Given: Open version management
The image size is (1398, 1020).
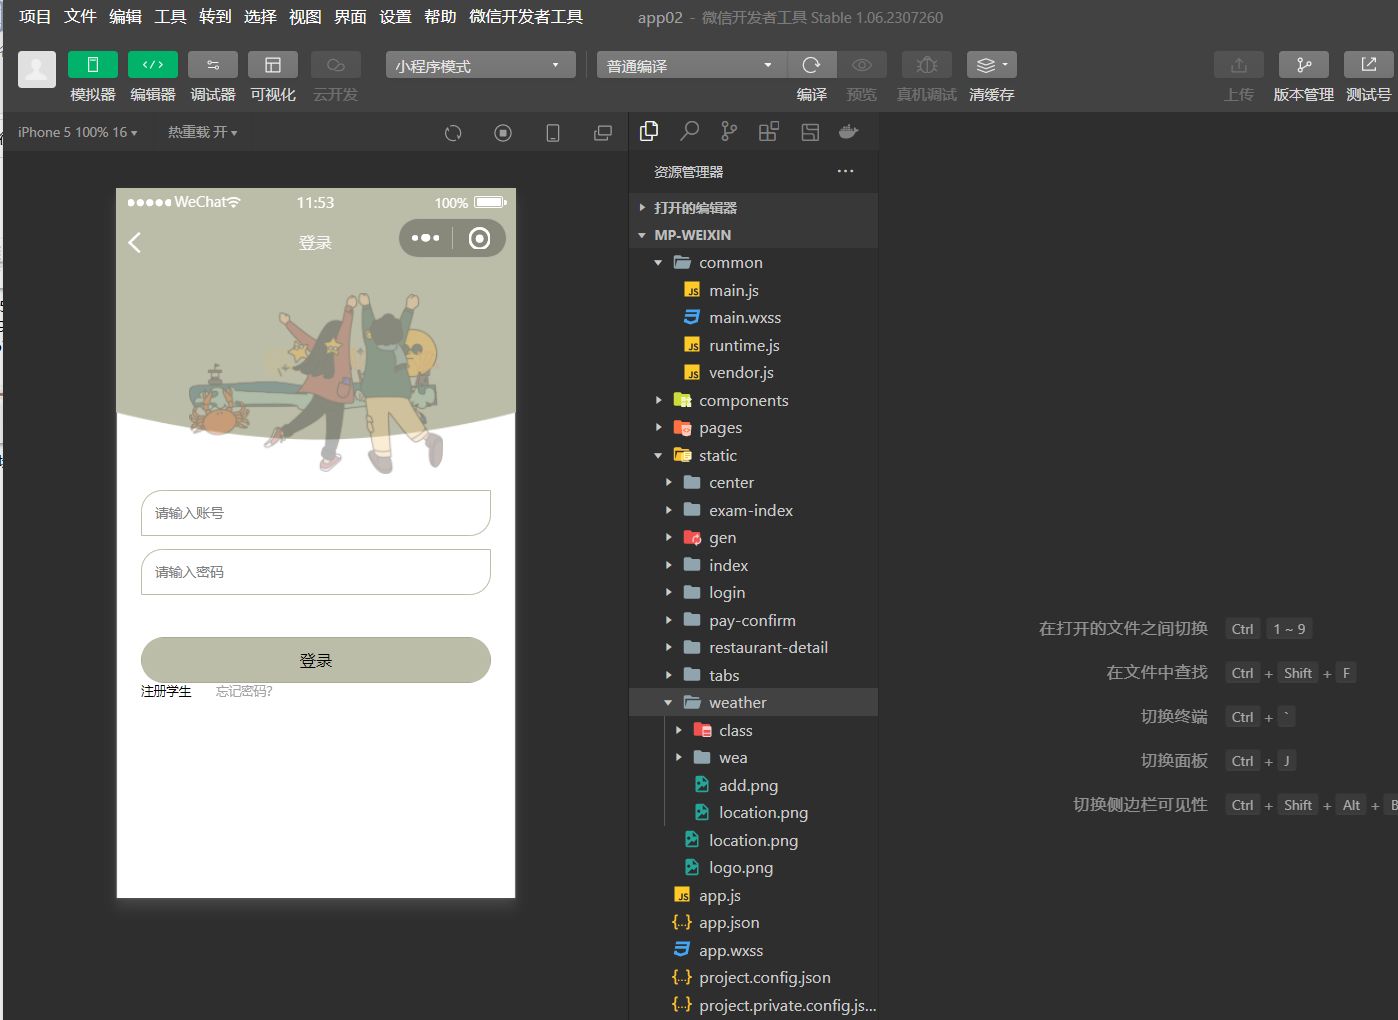Looking at the screenshot, I should pyautogui.click(x=1304, y=65).
